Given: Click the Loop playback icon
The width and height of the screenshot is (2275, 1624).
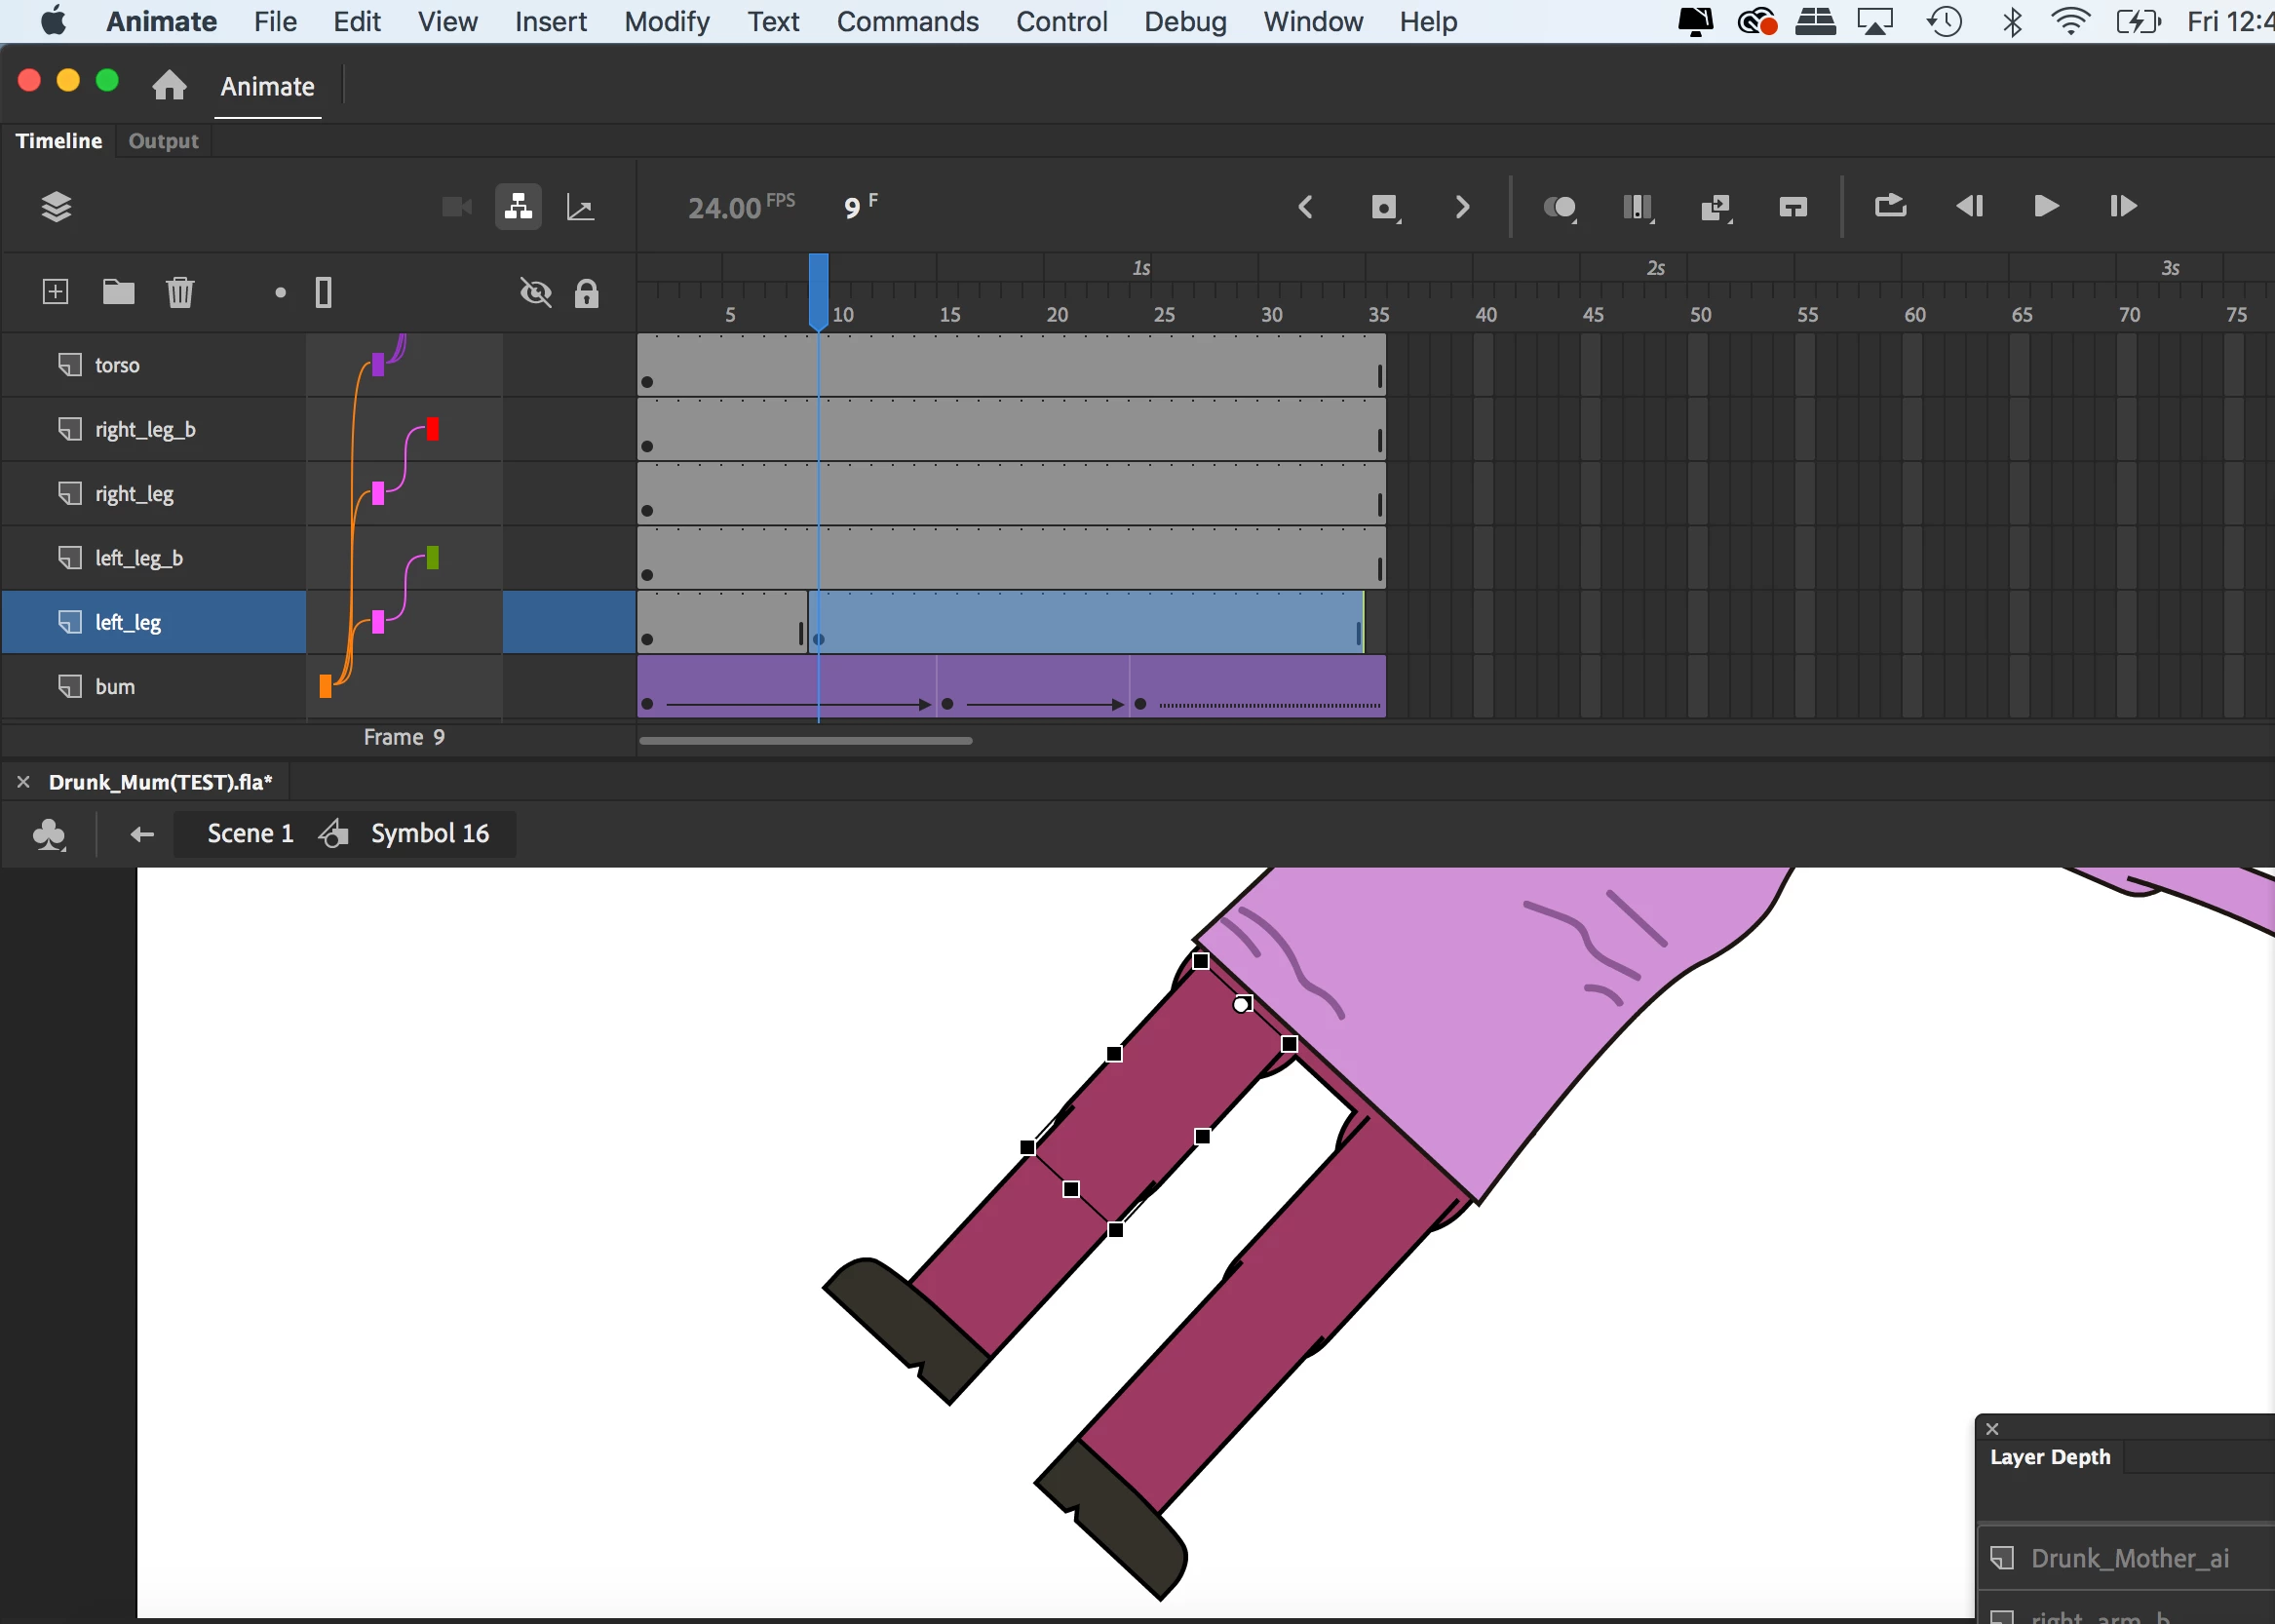Looking at the screenshot, I should pos(1889,206).
